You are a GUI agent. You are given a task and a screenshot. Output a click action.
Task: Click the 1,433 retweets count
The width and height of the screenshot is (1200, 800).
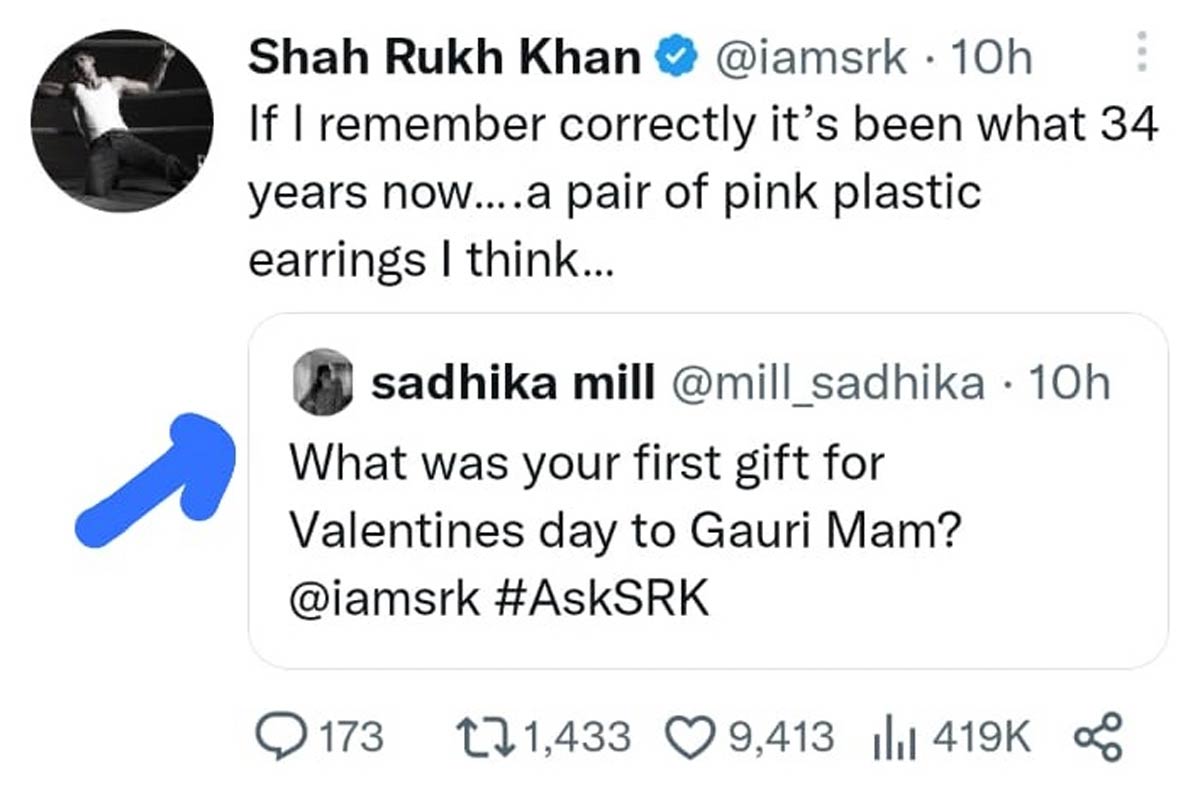[577, 737]
